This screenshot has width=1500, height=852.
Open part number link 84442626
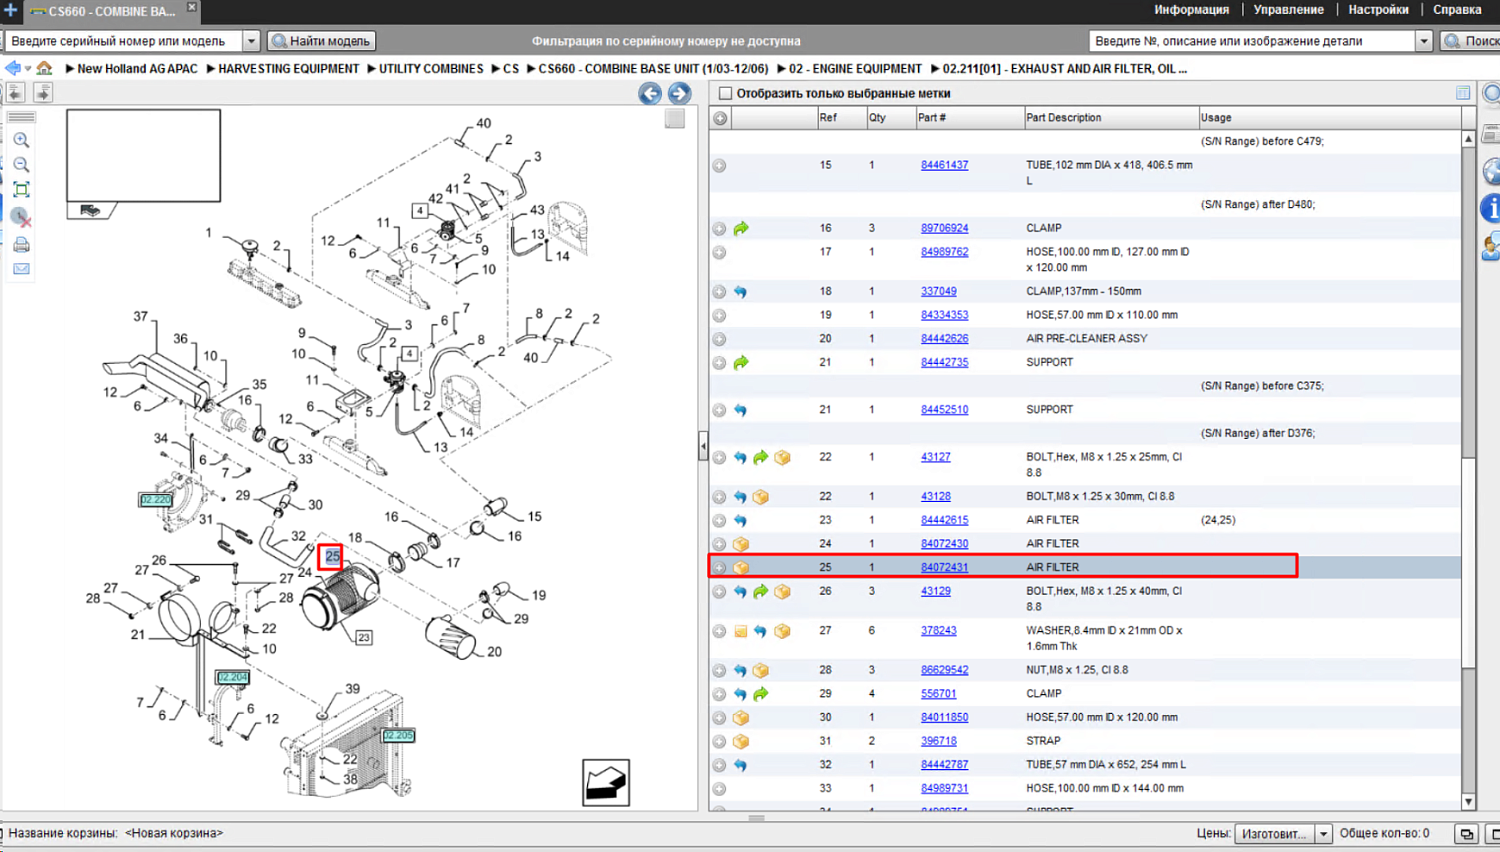[x=944, y=339]
